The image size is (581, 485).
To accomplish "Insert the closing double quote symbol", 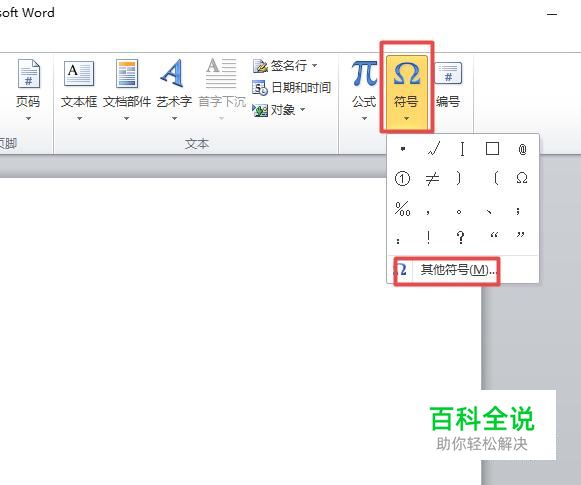I will [521, 235].
